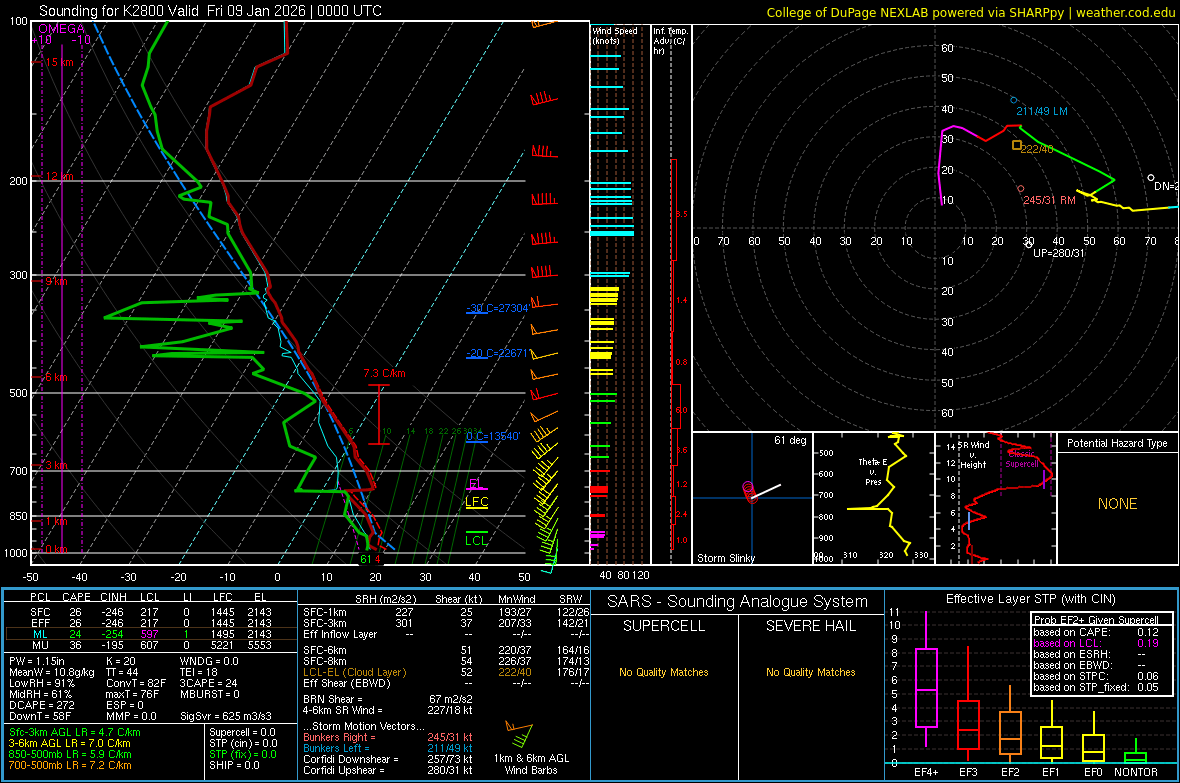Click the 'Storm Slinky' panel label
The image size is (1180, 783).
[725, 558]
